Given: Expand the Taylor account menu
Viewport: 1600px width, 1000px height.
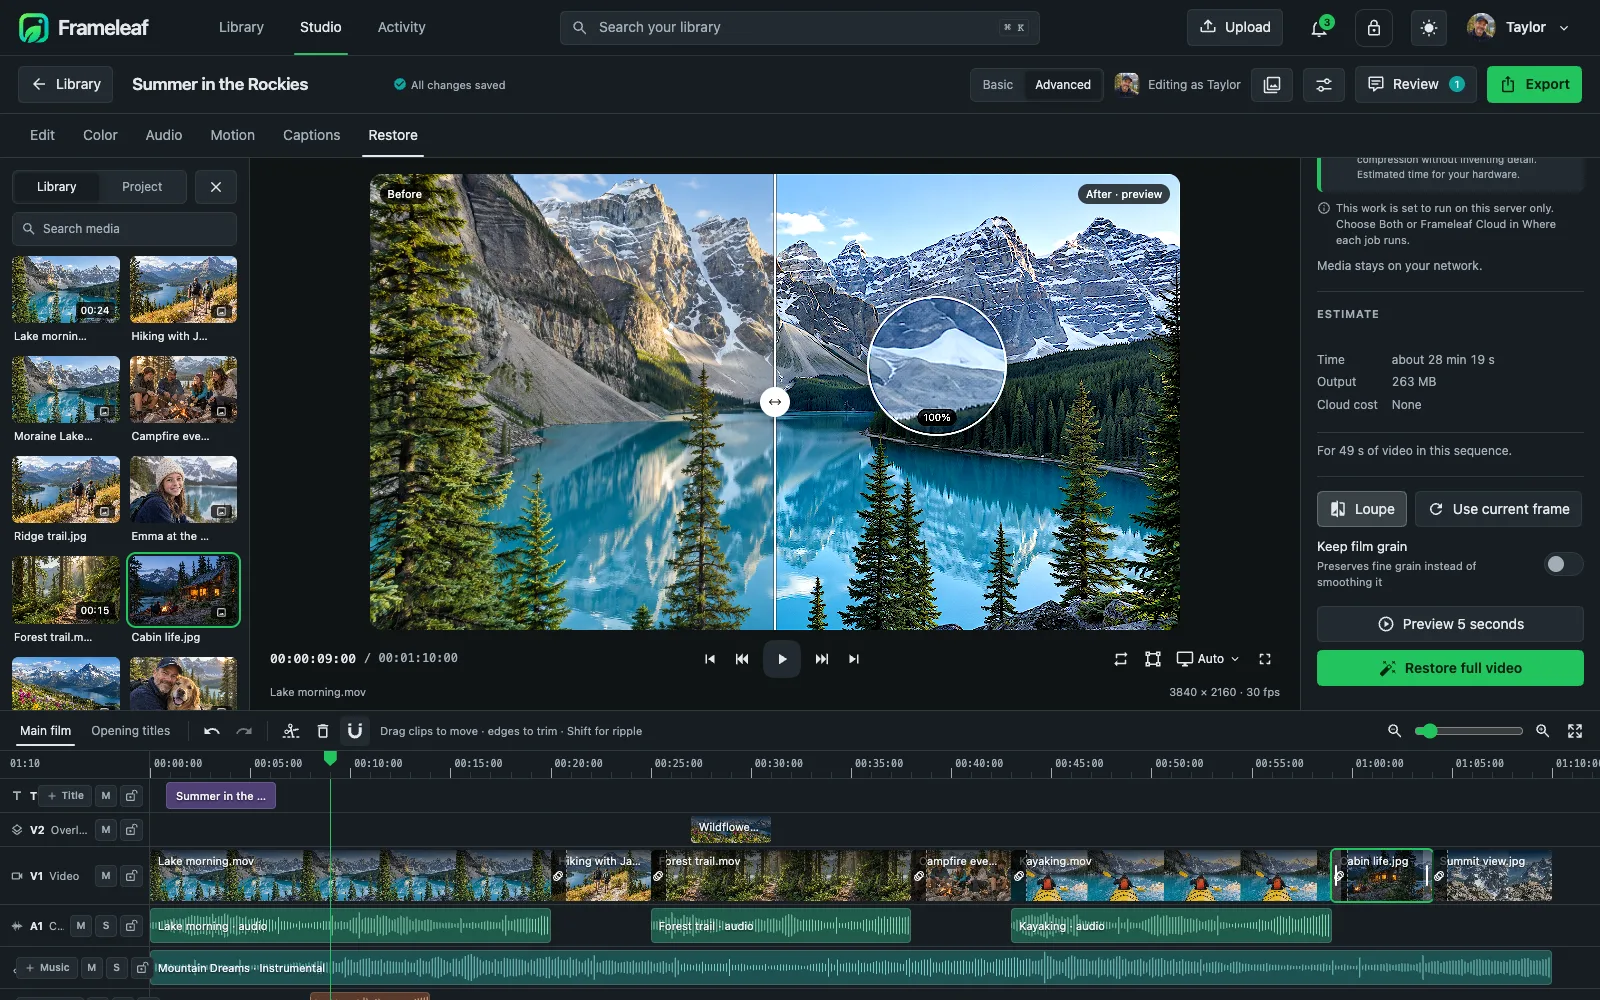Looking at the screenshot, I should 1518,28.
